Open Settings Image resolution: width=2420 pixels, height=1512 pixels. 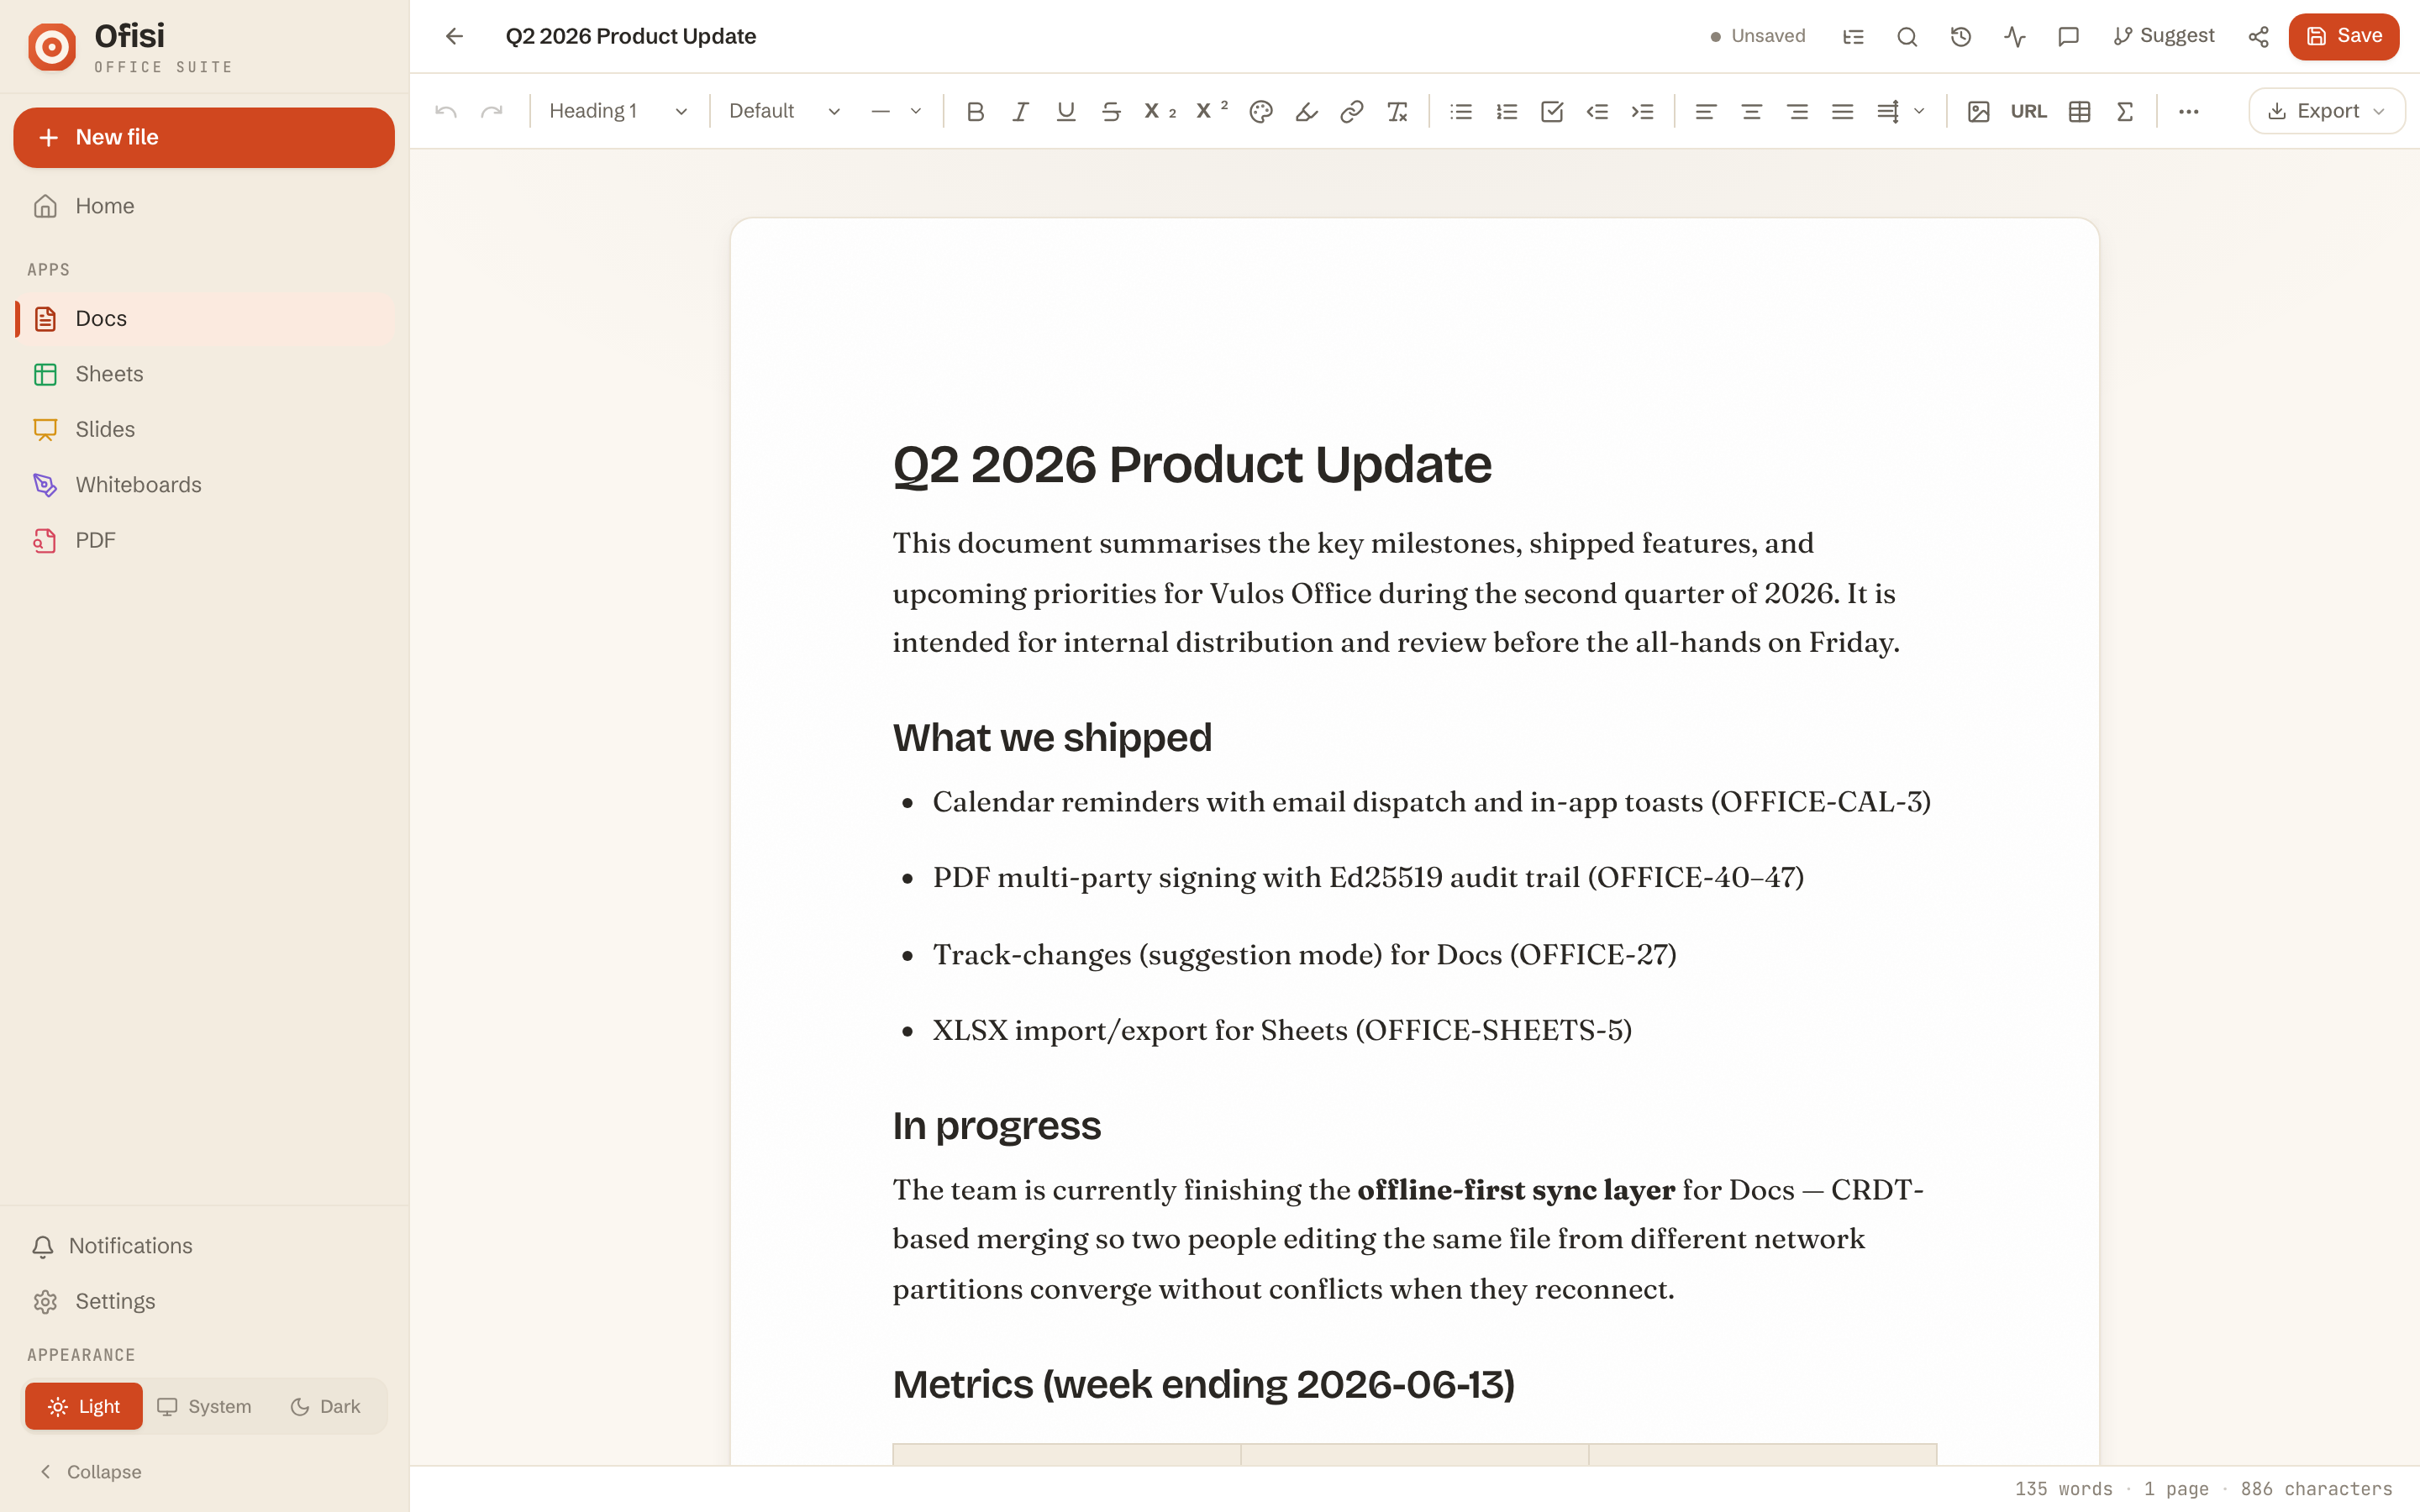point(204,1301)
